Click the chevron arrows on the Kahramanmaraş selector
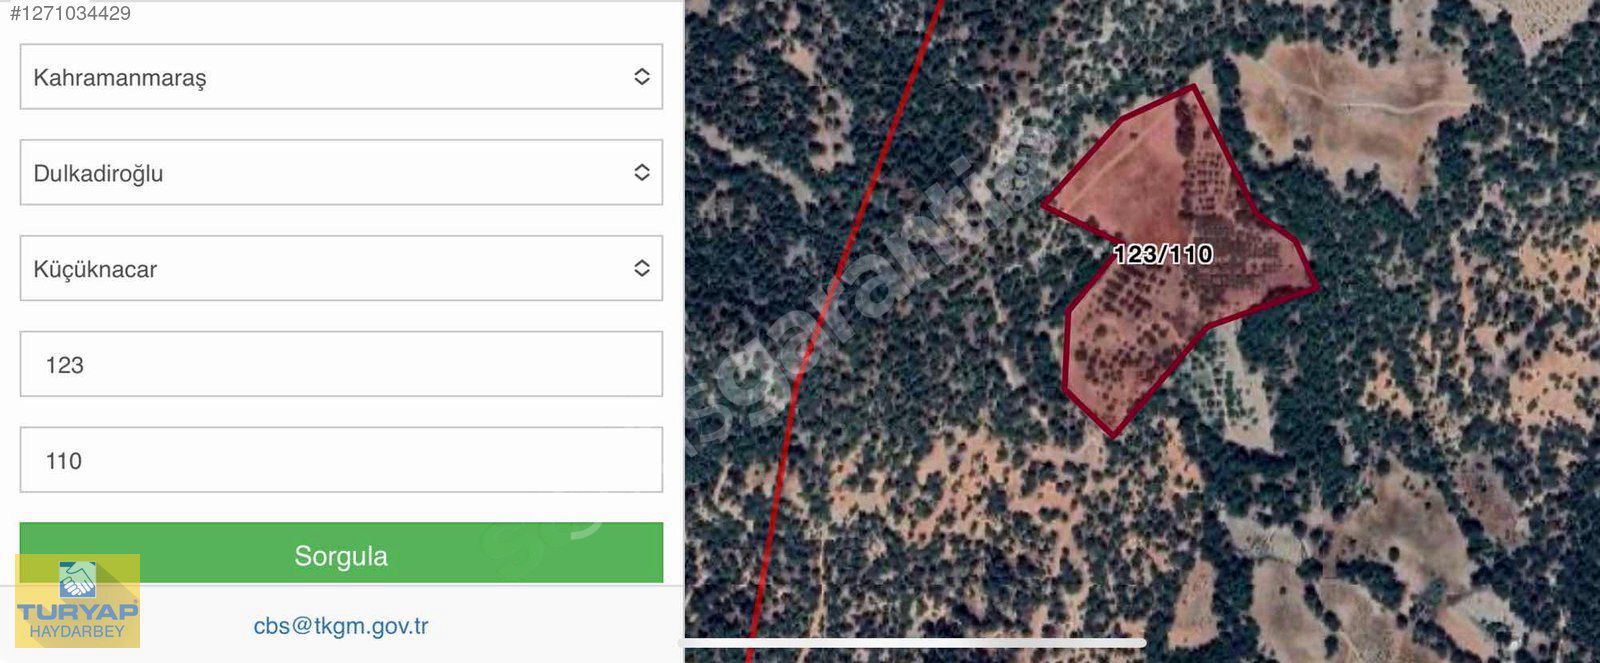The image size is (1600, 663). [642, 77]
